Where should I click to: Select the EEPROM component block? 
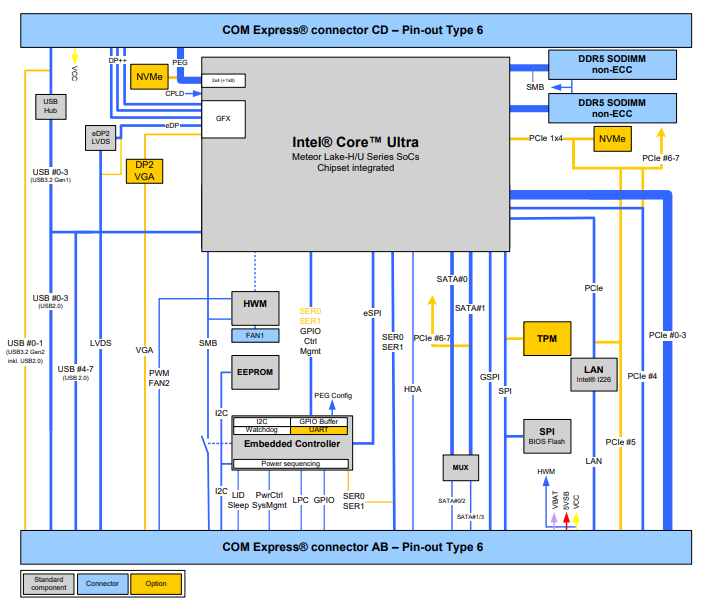coord(255,372)
